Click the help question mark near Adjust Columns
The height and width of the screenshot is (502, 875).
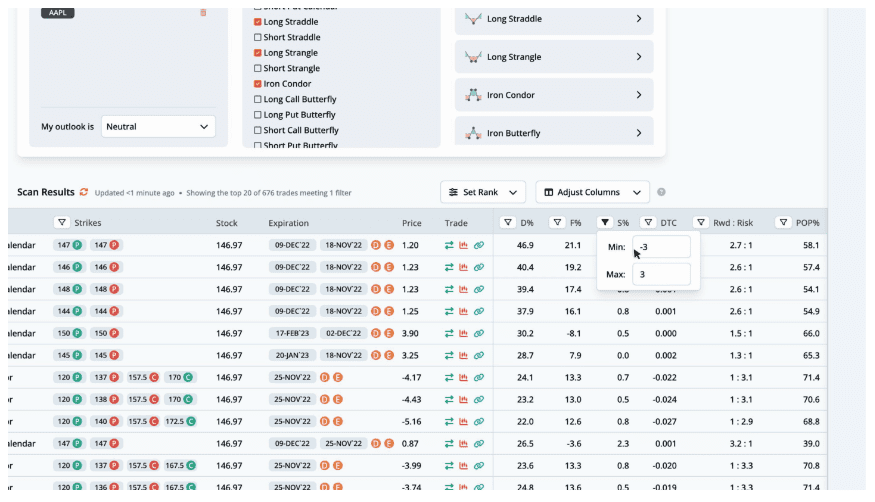coord(661,192)
